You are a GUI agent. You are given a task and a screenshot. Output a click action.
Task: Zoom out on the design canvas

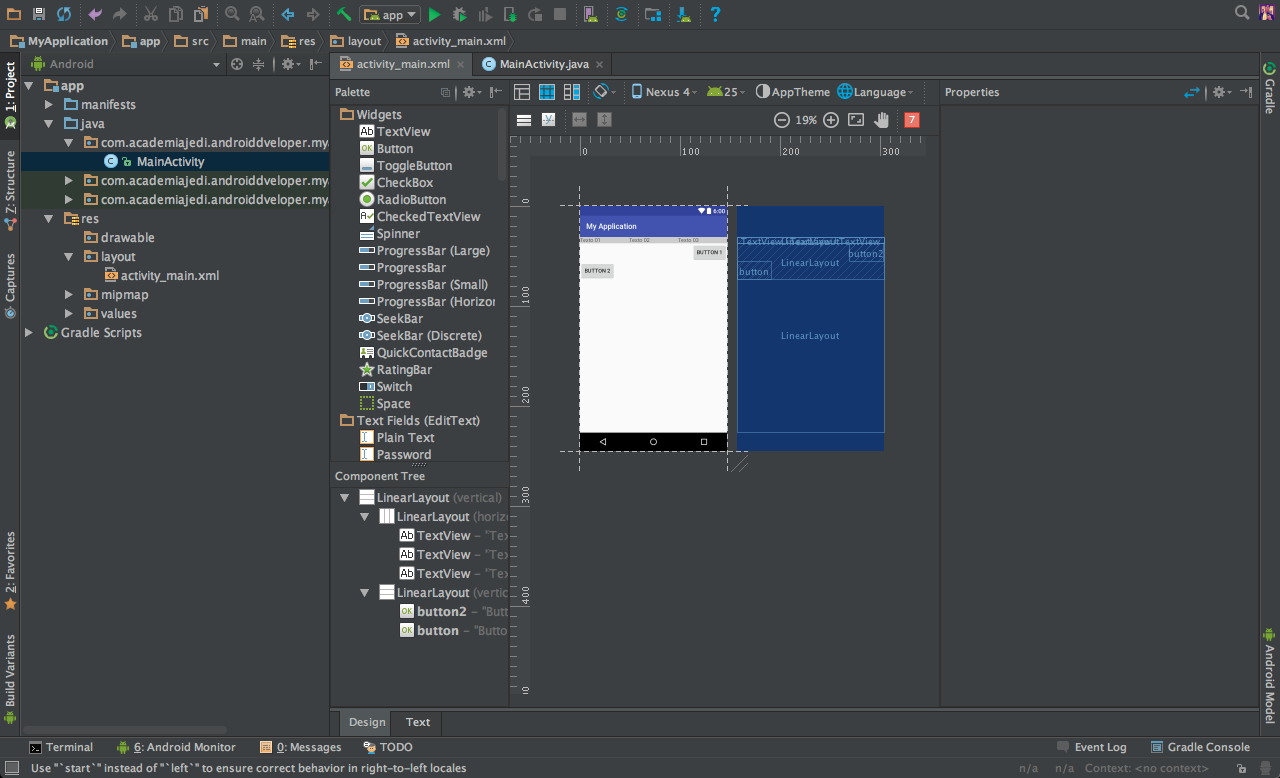[x=782, y=120]
